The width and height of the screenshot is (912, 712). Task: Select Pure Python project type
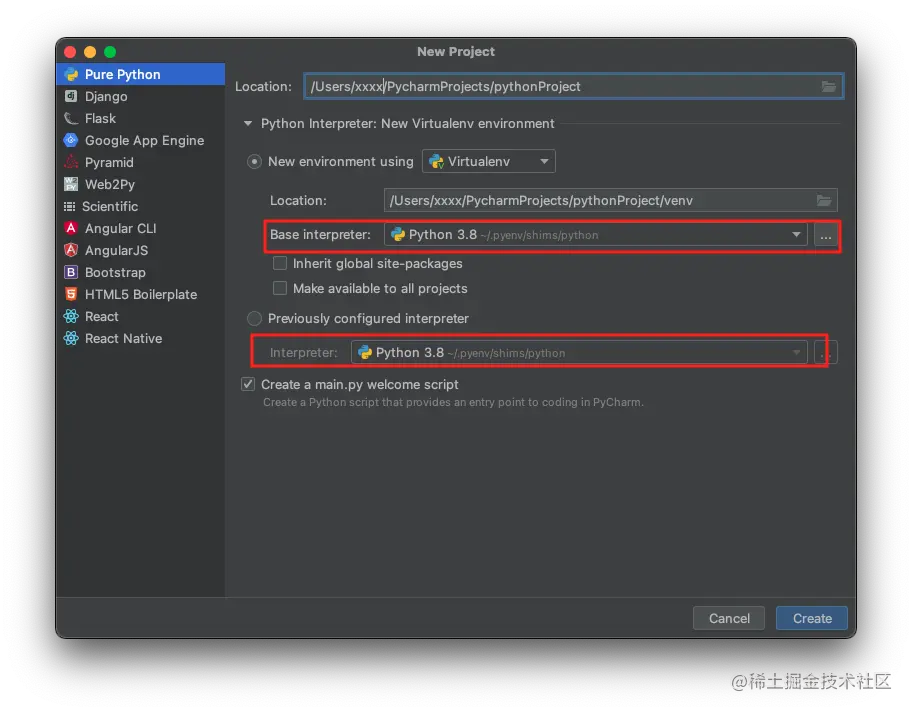(x=141, y=74)
